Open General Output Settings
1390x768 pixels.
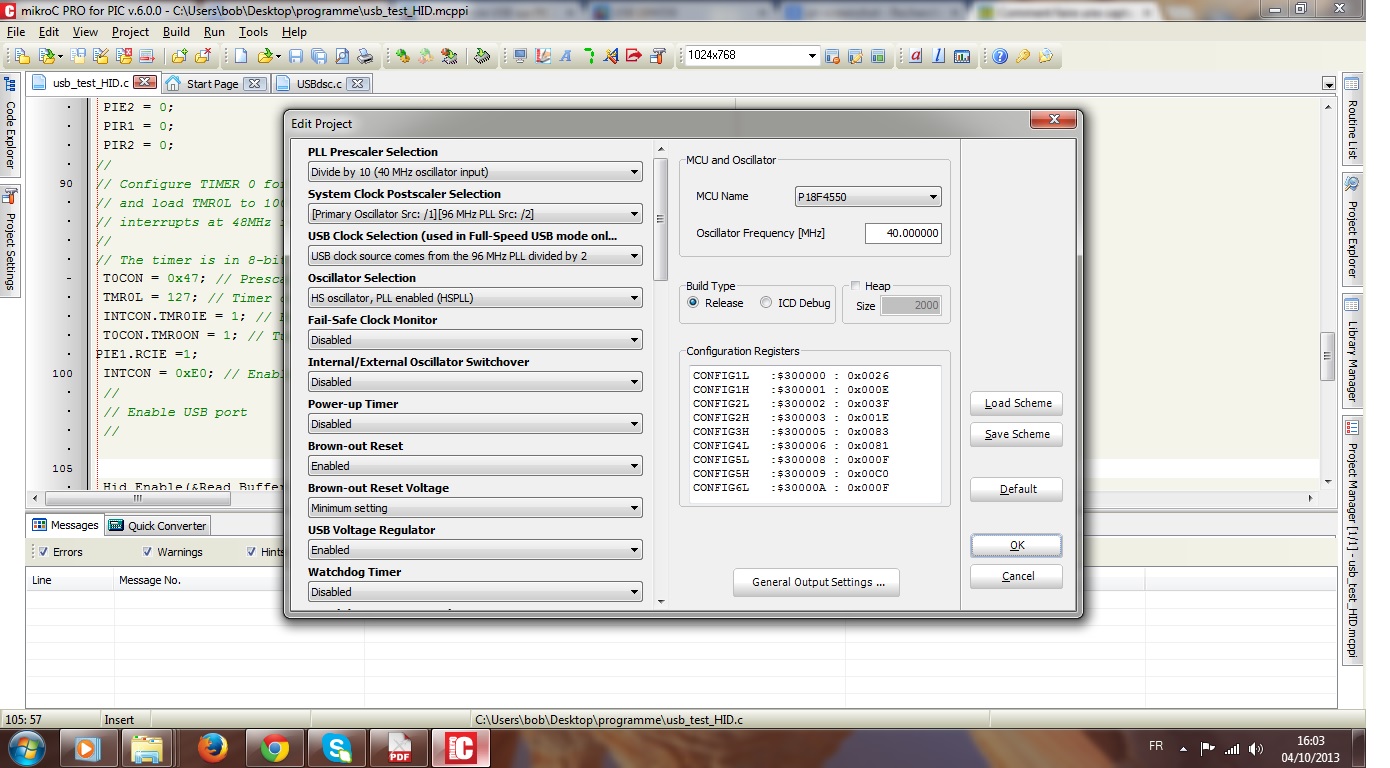(x=816, y=582)
